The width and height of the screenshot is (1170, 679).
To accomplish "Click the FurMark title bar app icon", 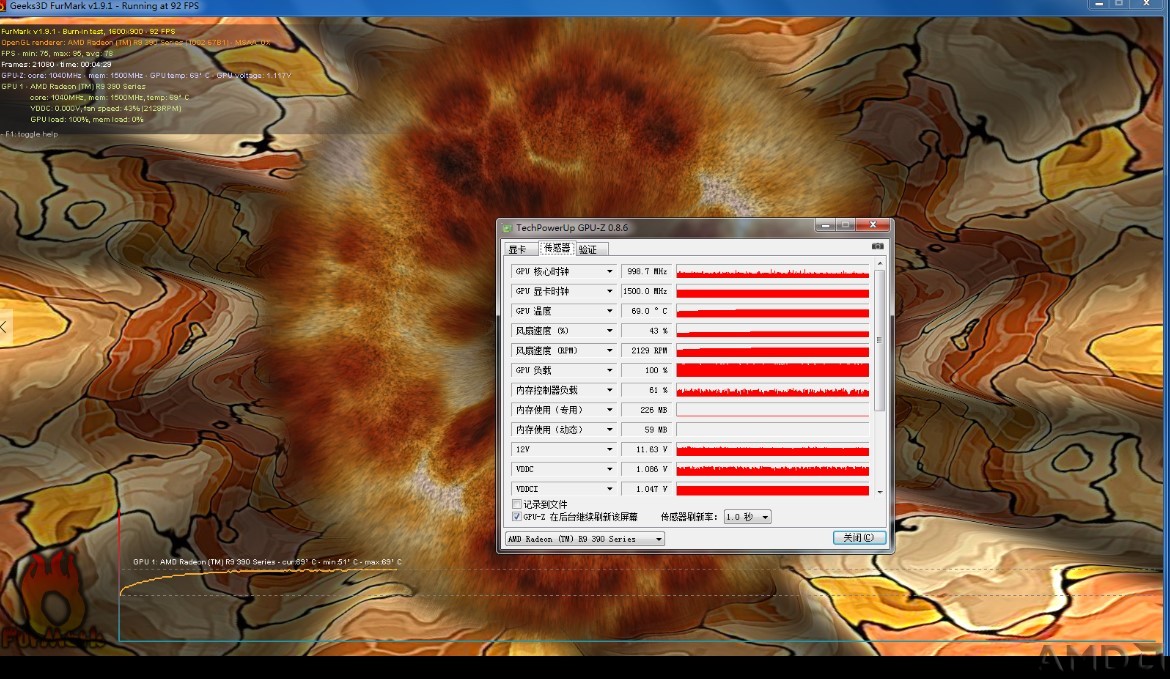I will 3,5.
